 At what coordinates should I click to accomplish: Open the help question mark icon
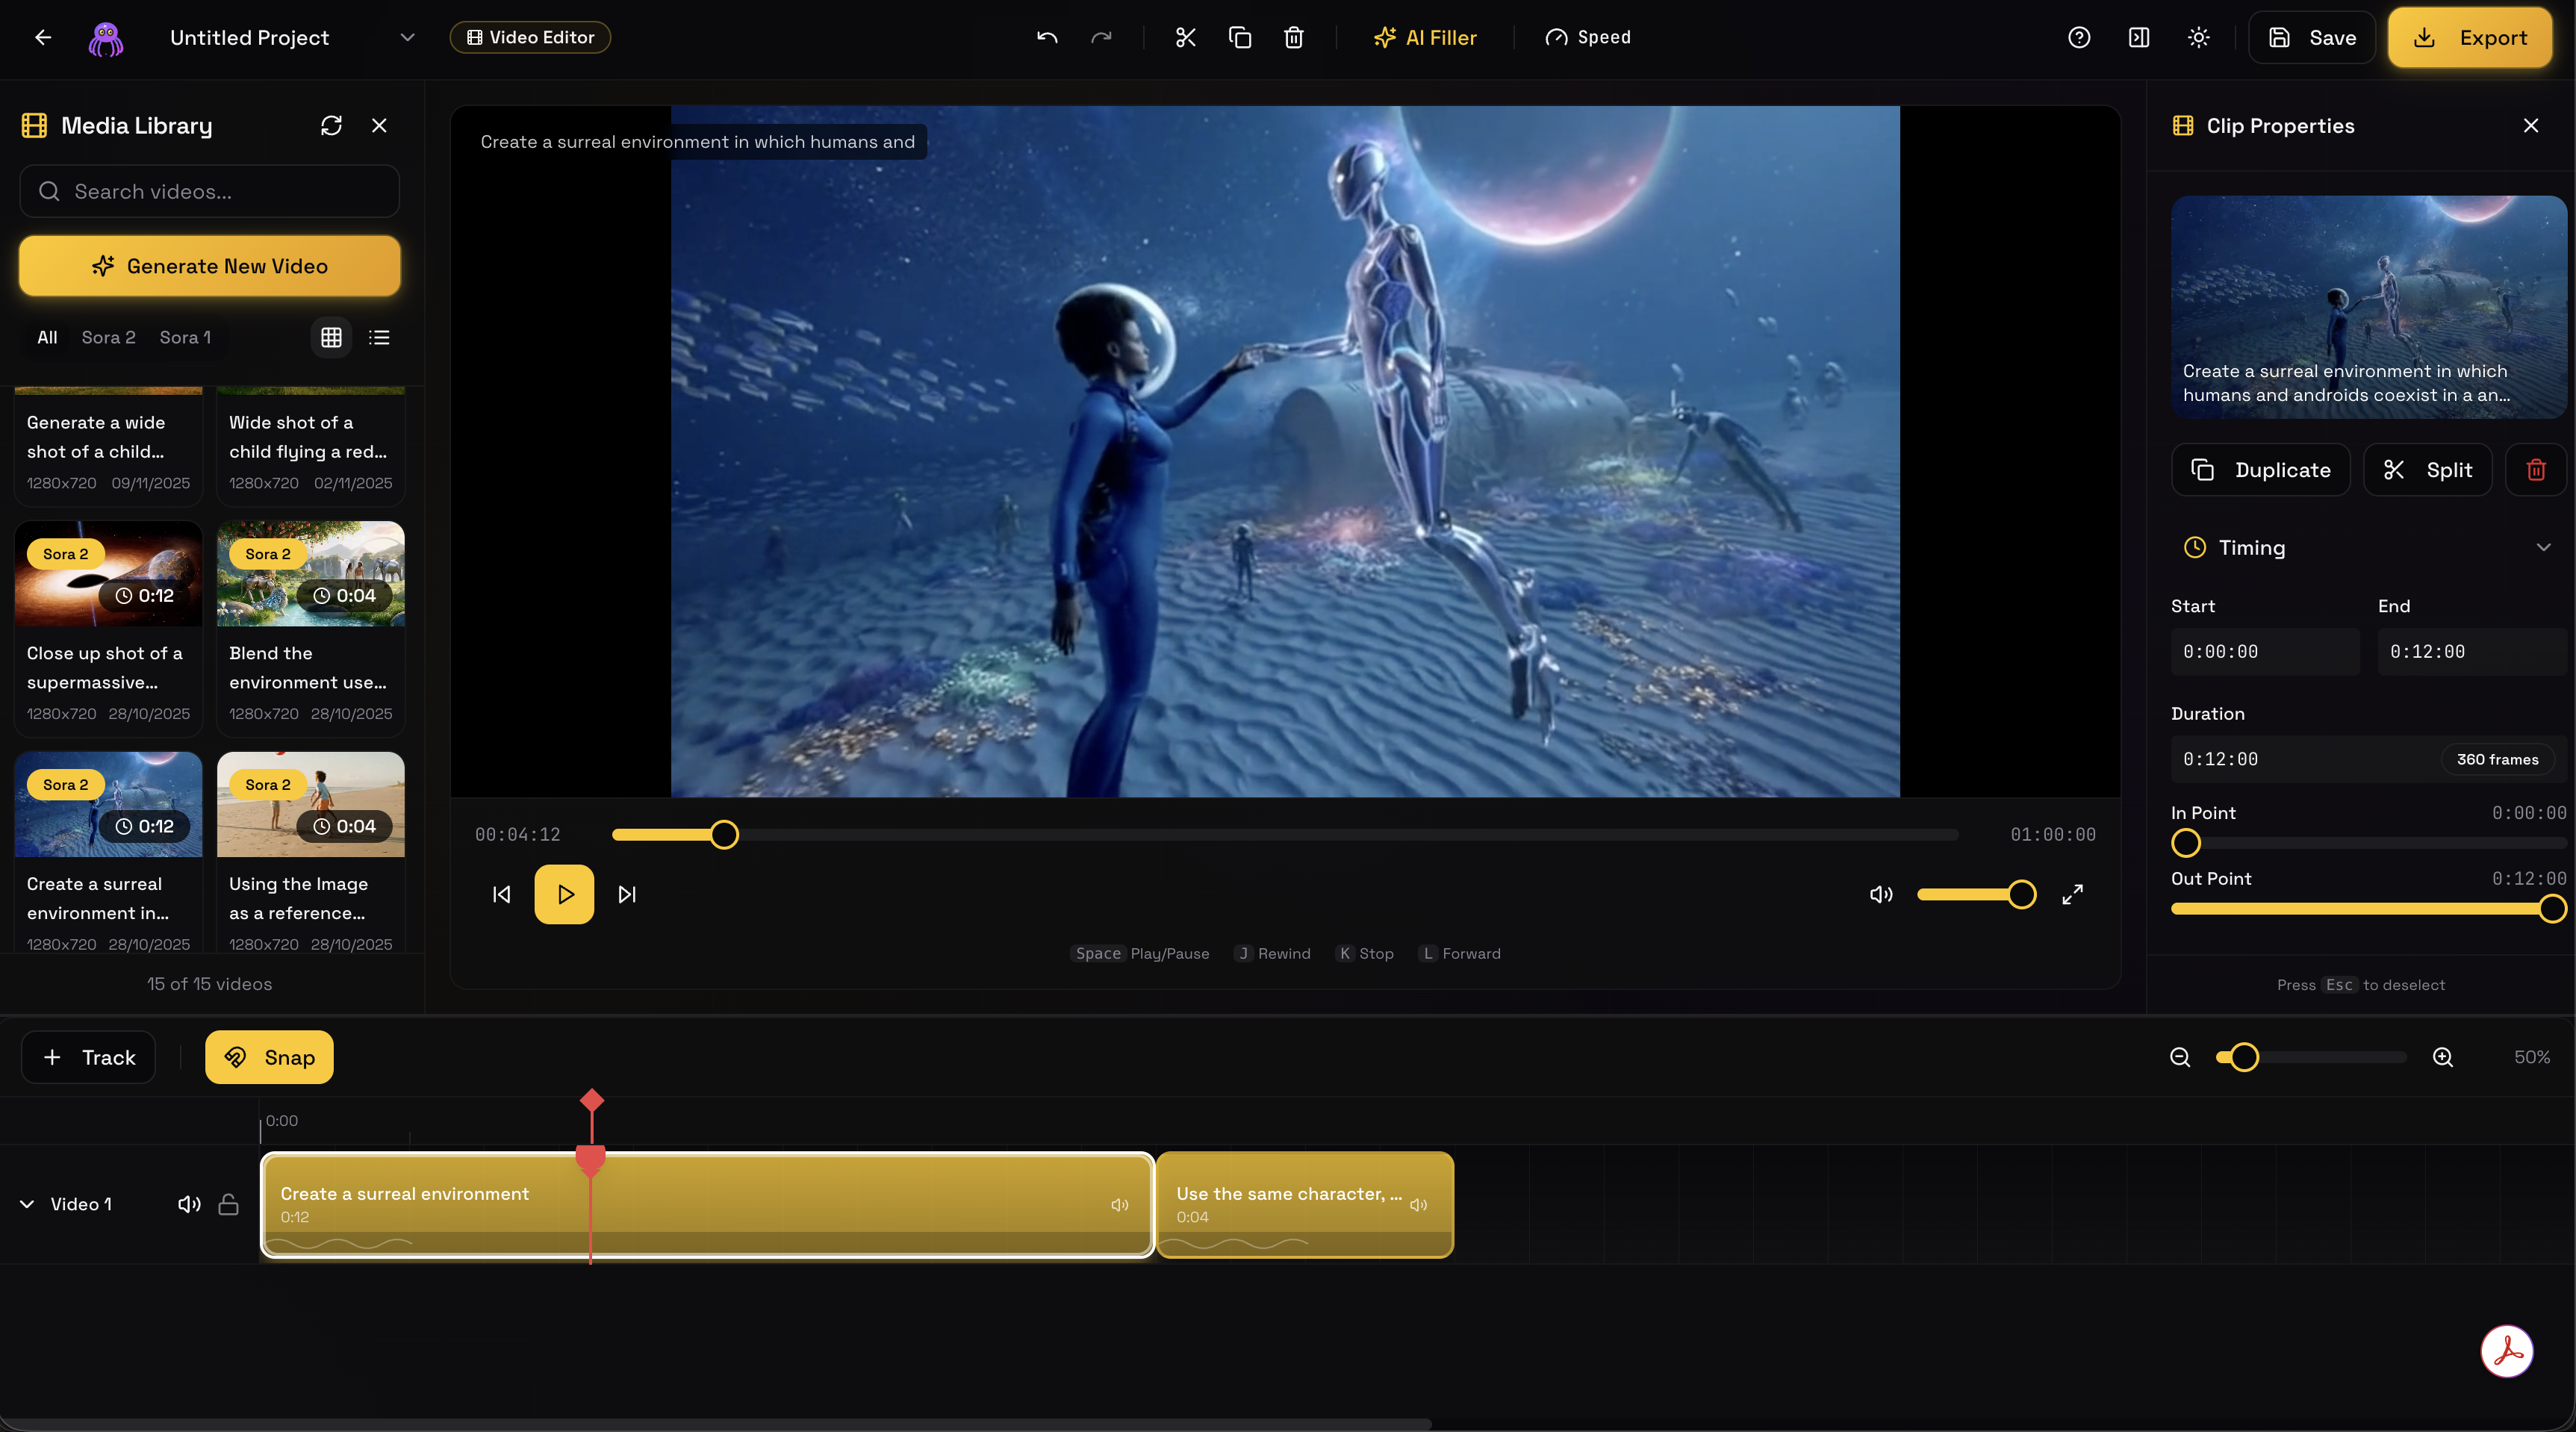coord(2079,37)
